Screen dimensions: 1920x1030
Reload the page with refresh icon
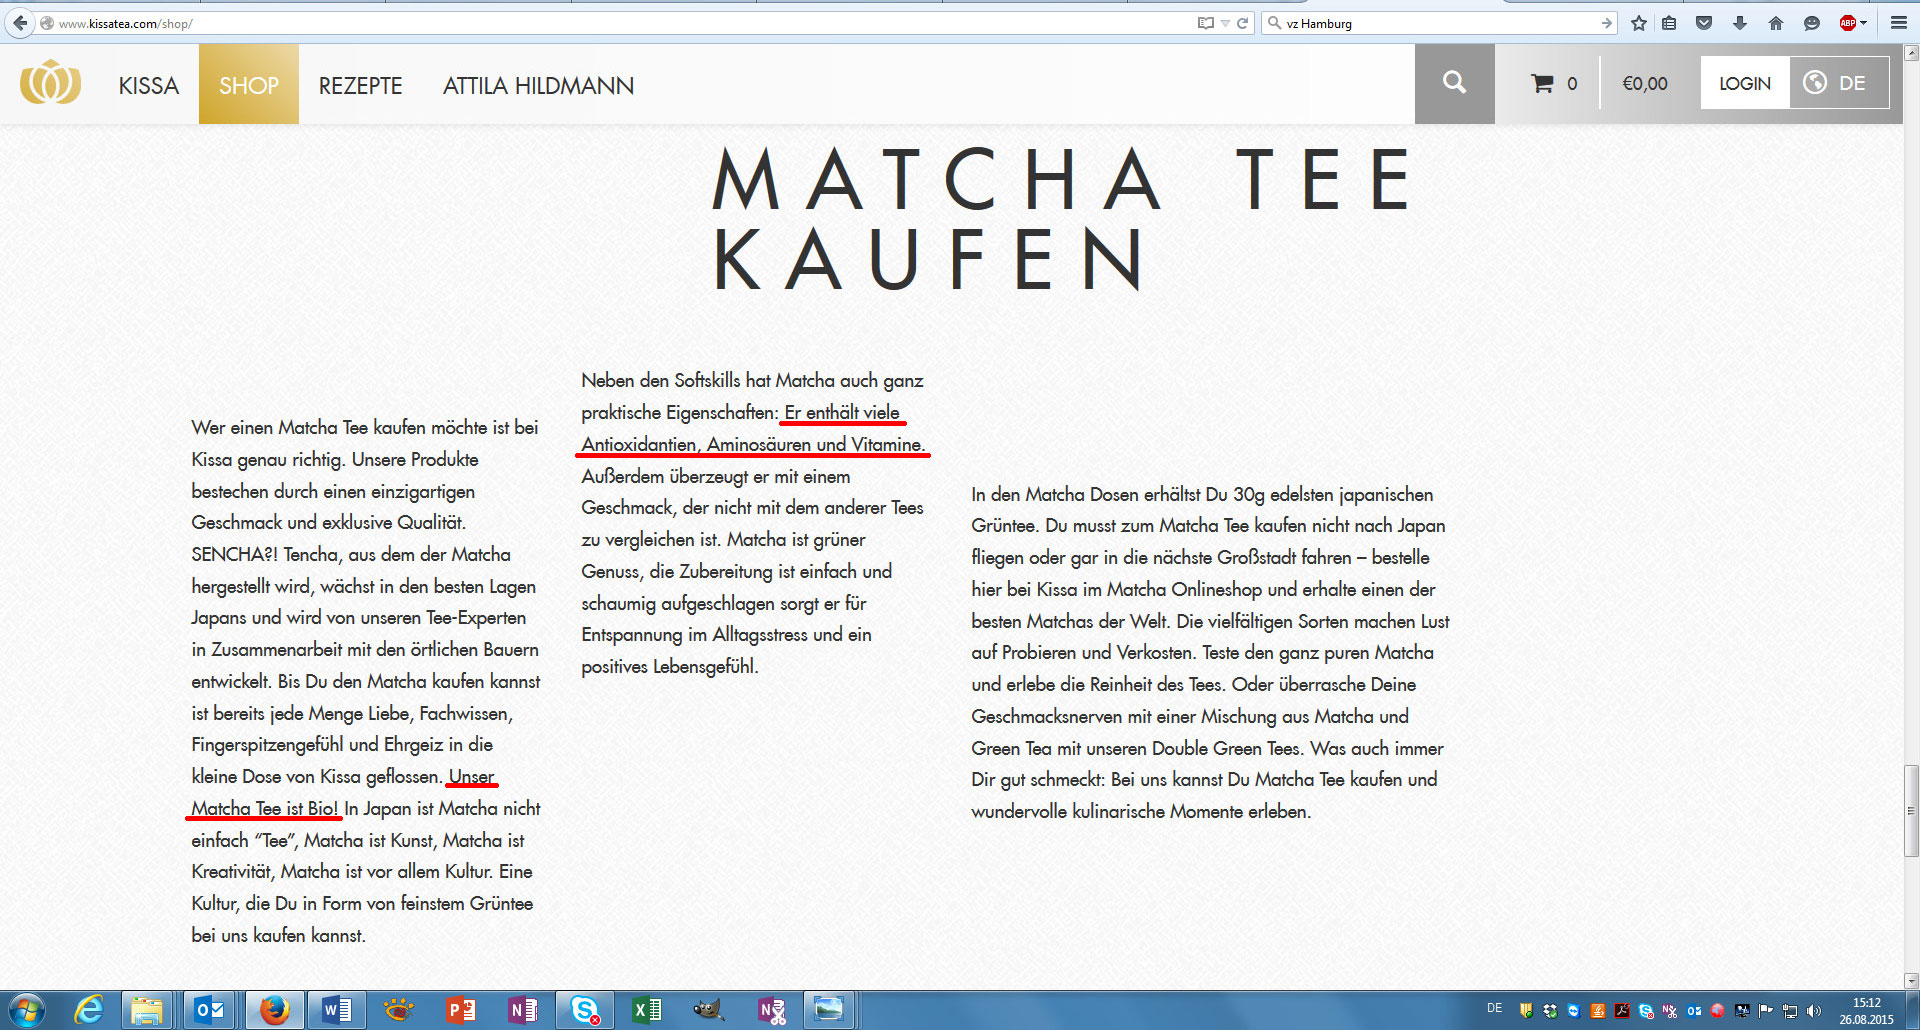click(1243, 23)
